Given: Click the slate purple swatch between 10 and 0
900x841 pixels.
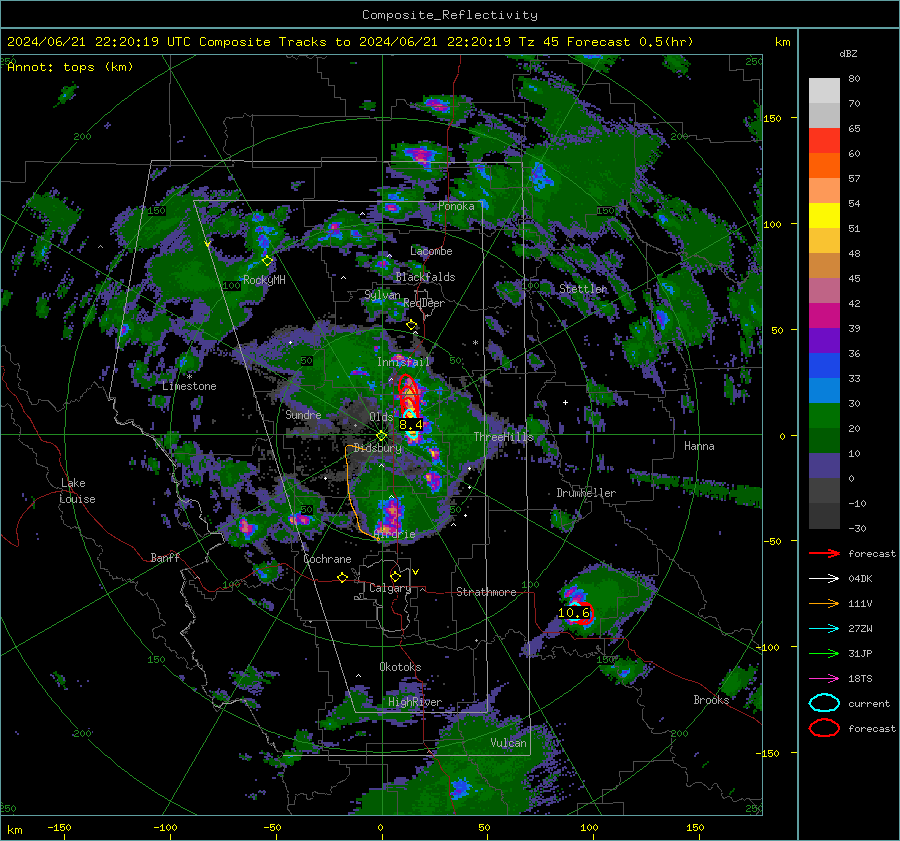Looking at the screenshot, I should (824, 466).
